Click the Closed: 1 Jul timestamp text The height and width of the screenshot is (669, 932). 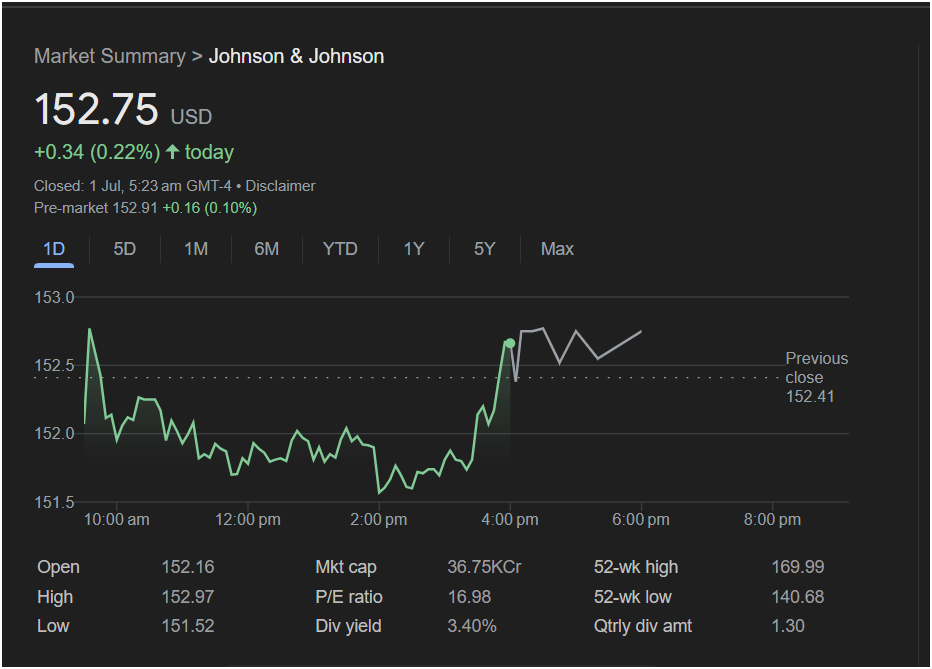click(133, 186)
